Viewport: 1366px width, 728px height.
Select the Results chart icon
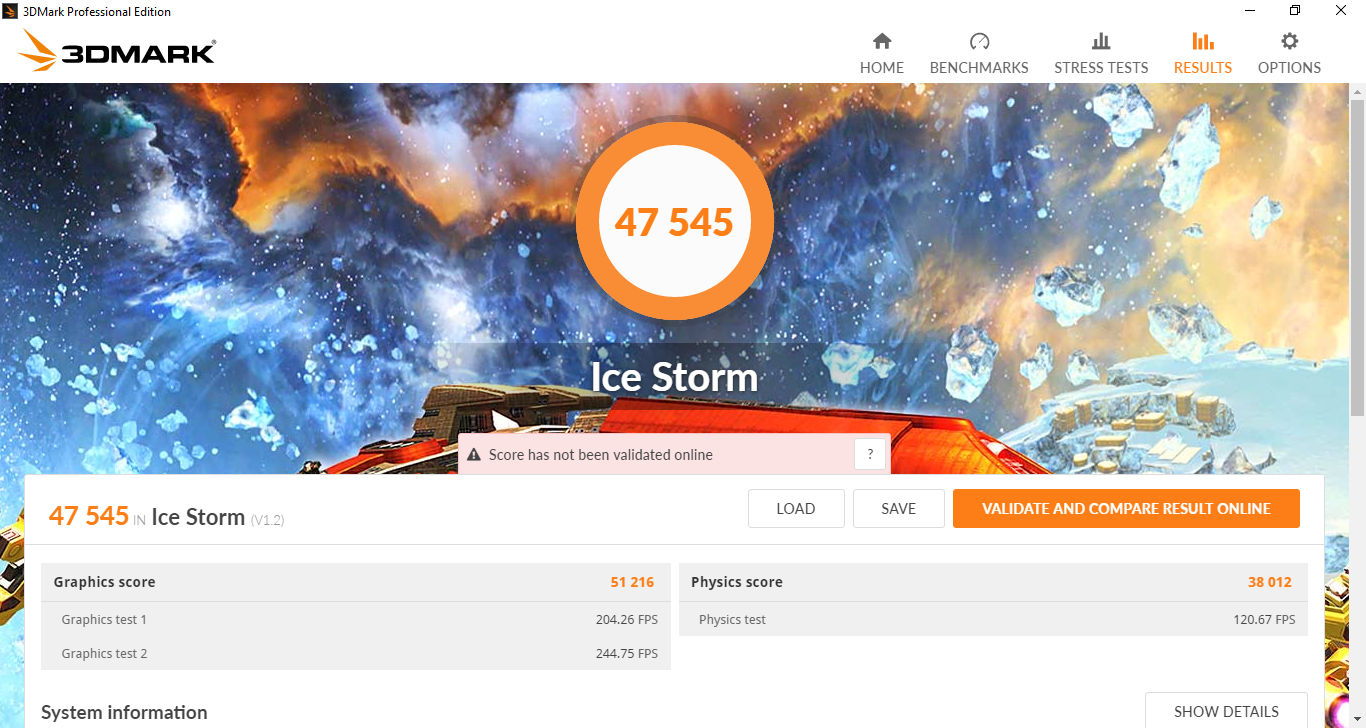point(1203,41)
